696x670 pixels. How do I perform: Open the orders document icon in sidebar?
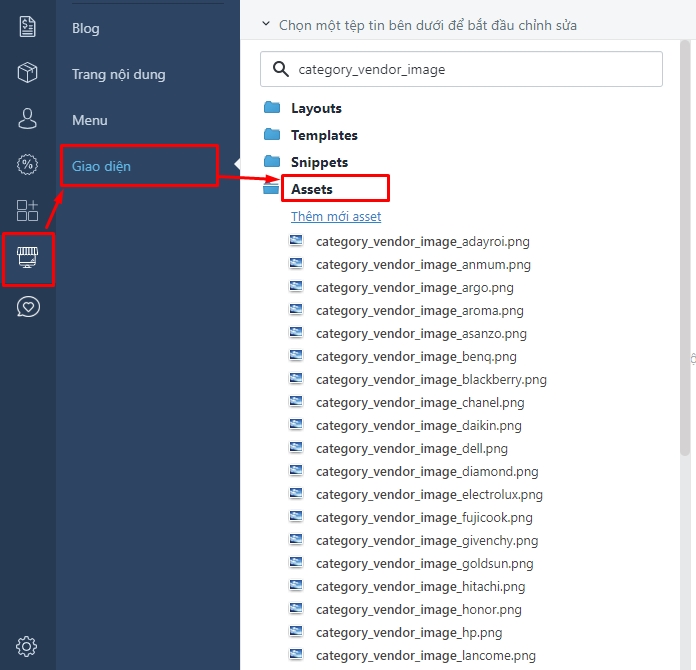(28, 27)
